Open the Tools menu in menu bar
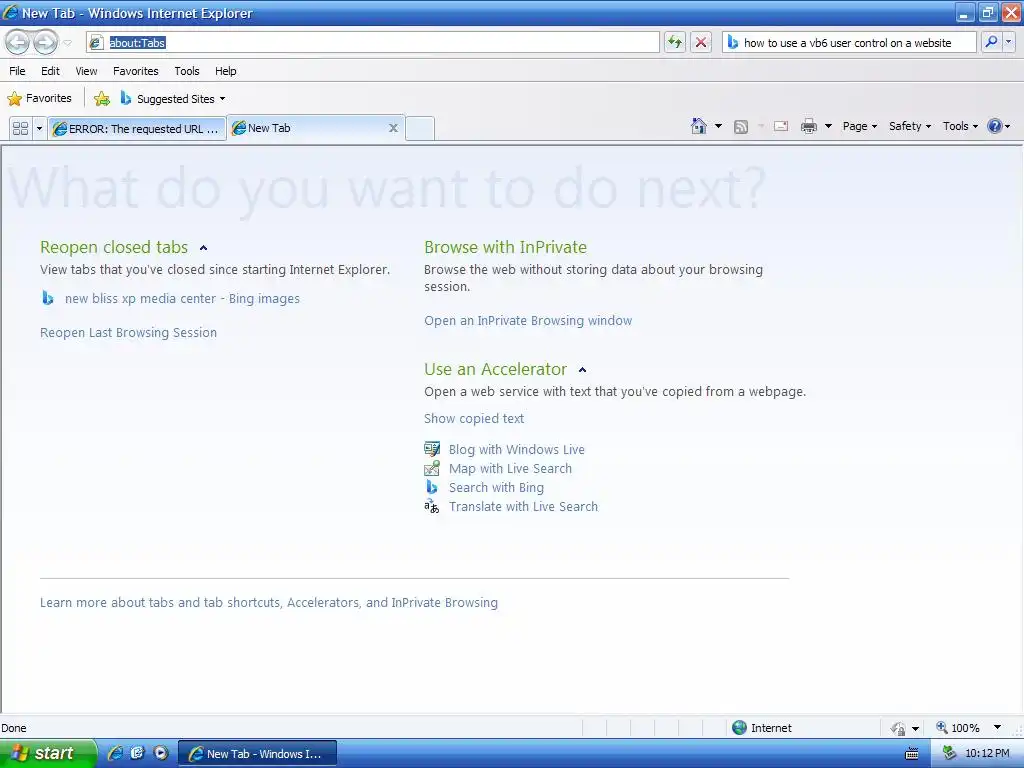This screenshot has height=768, width=1024. coord(187,71)
